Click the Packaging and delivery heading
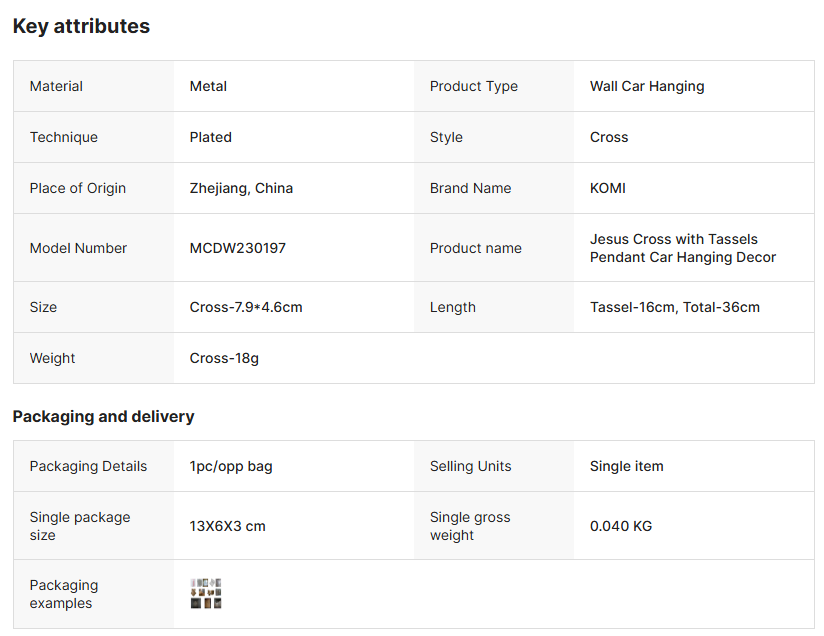This screenshot has height=636, width=824. pyautogui.click(x=103, y=416)
